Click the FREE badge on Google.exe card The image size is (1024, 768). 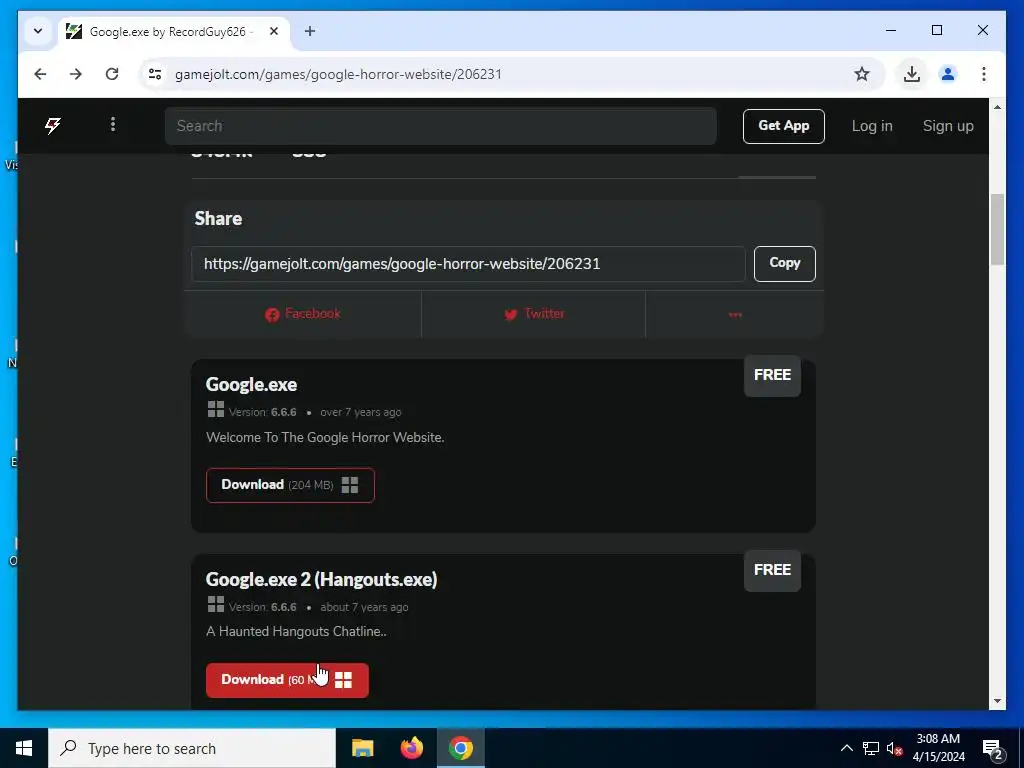(x=772, y=375)
